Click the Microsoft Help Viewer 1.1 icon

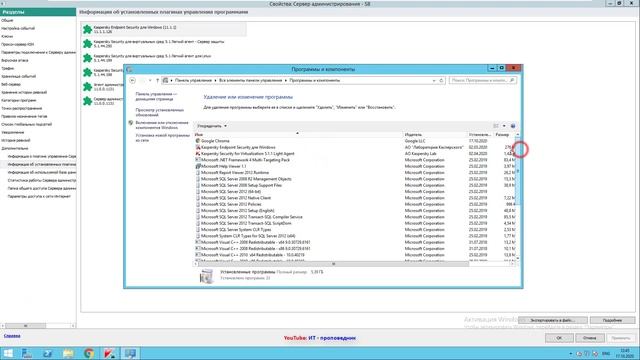click(x=198, y=166)
